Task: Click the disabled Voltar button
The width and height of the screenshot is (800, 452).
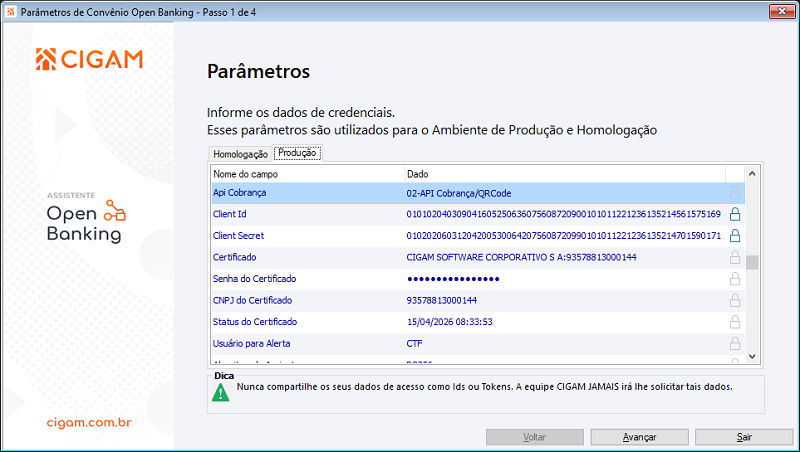Action: point(535,437)
